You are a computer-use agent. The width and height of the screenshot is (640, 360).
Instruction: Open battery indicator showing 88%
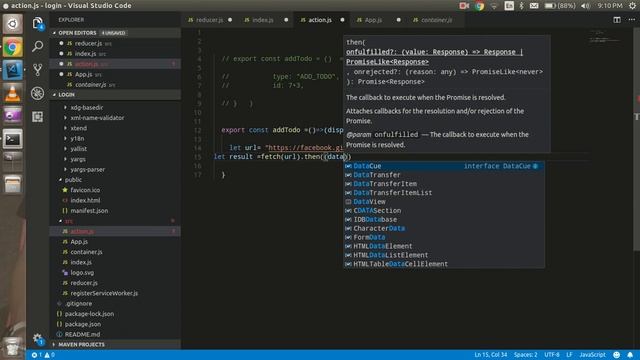point(560,6)
